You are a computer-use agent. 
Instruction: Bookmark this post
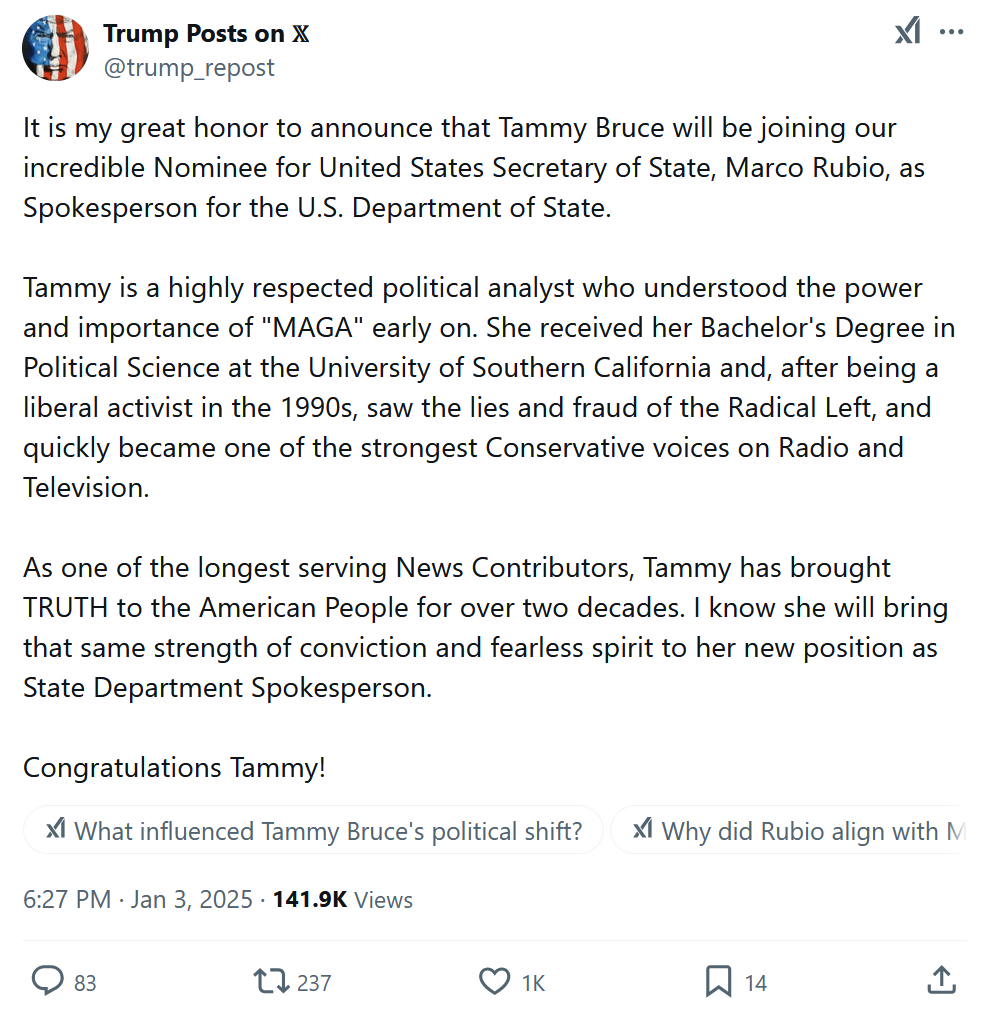(x=718, y=981)
